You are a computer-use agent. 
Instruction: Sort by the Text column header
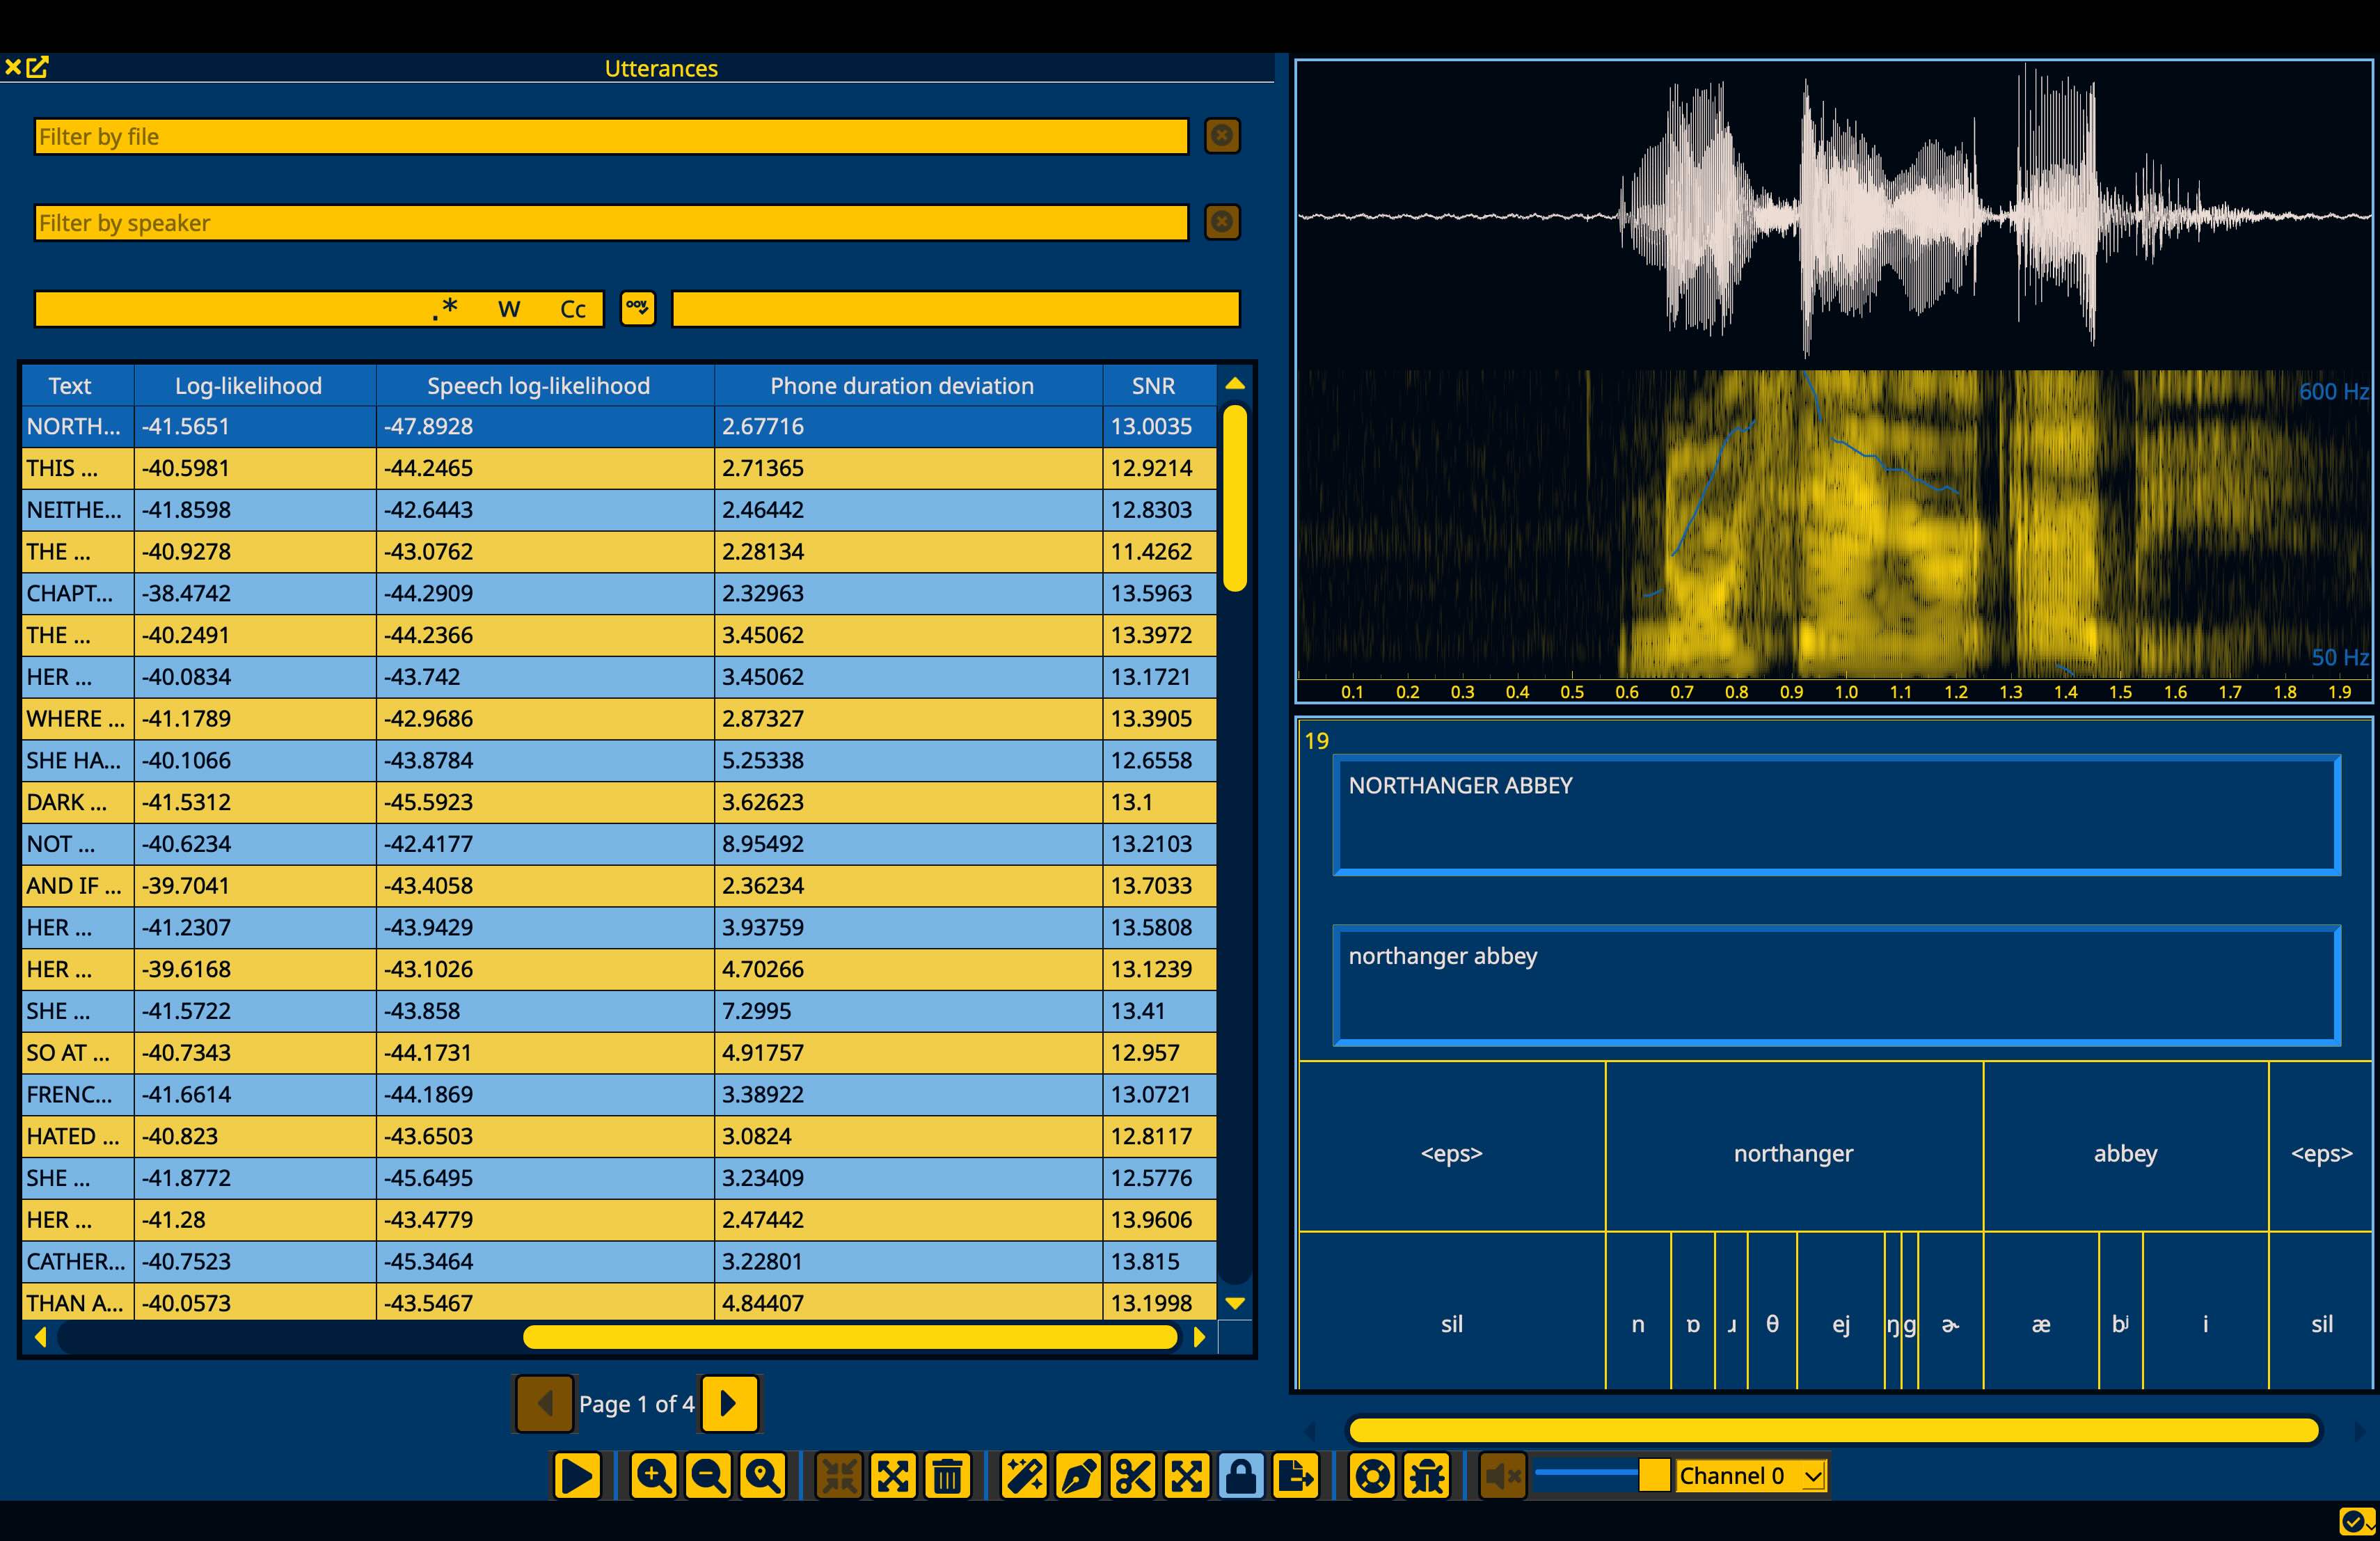click(x=70, y=386)
